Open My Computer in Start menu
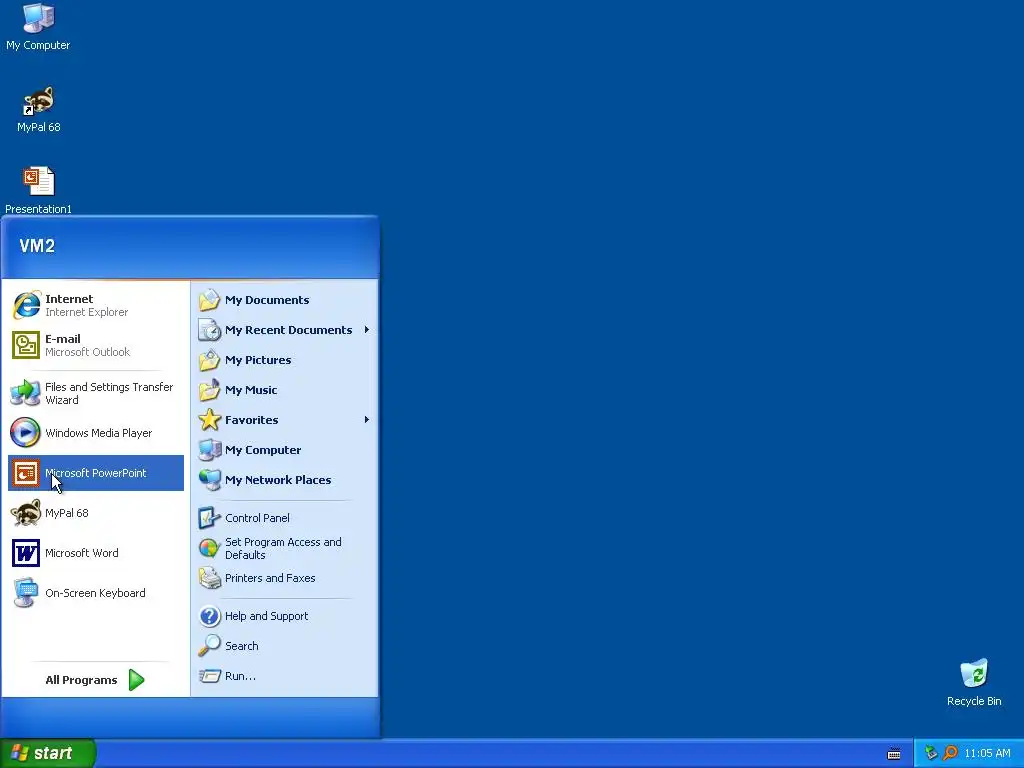Image resolution: width=1024 pixels, height=768 pixels. tap(284, 450)
